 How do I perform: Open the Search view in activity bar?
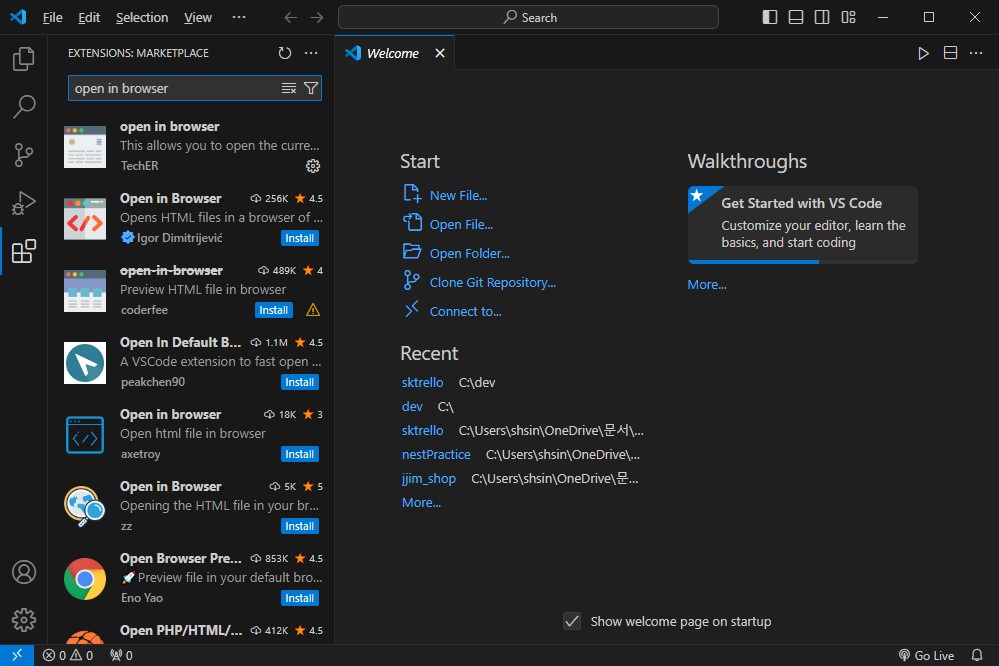(x=24, y=106)
